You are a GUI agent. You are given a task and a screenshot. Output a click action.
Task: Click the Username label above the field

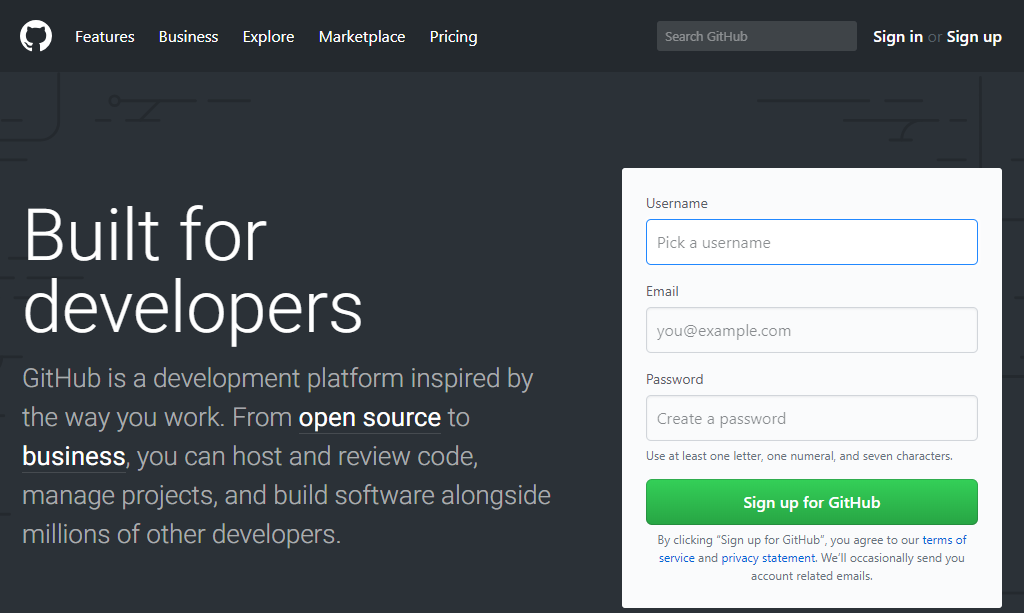676,203
